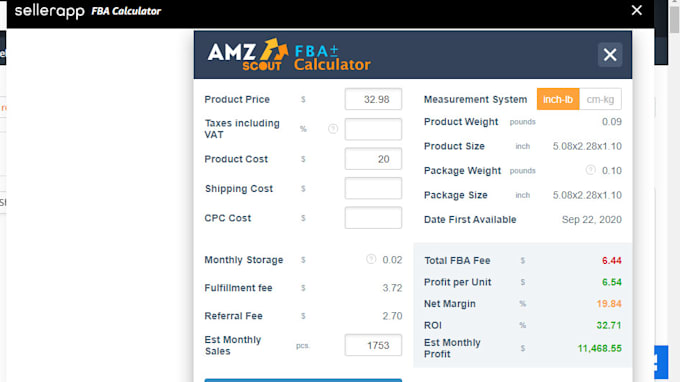Select the CPC Cost input field
The width and height of the screenshot is (680, 382).
[373, 218]
